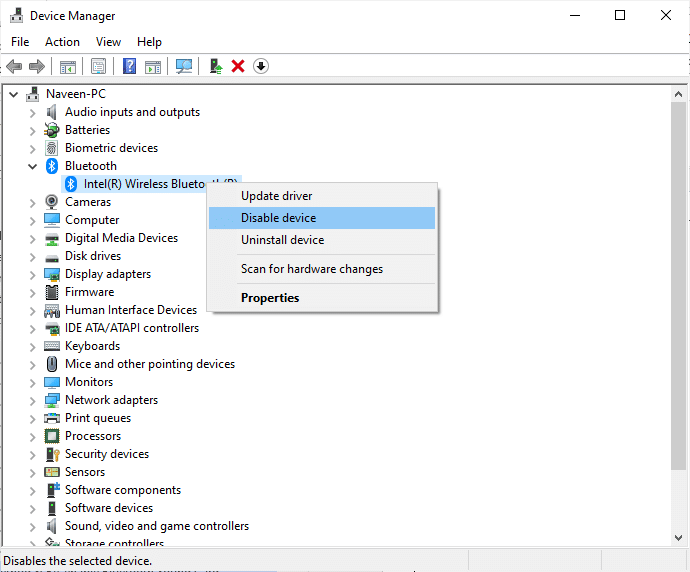Viewport: 690px width, 572px height.
Task: Click the Bluetooth category icon in tree
Action: click(x=52, y=166)
